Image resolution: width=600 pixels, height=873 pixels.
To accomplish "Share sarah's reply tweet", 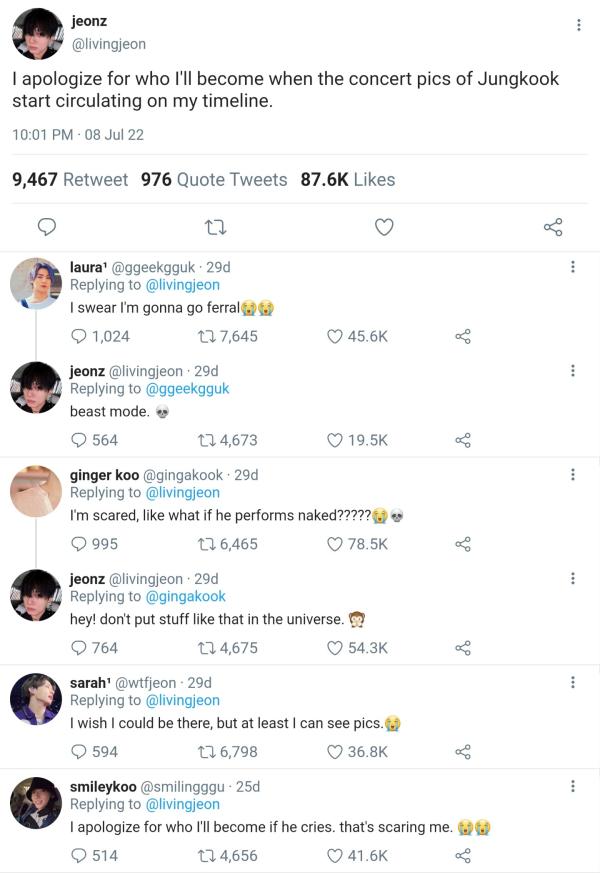I will point(462,752).
